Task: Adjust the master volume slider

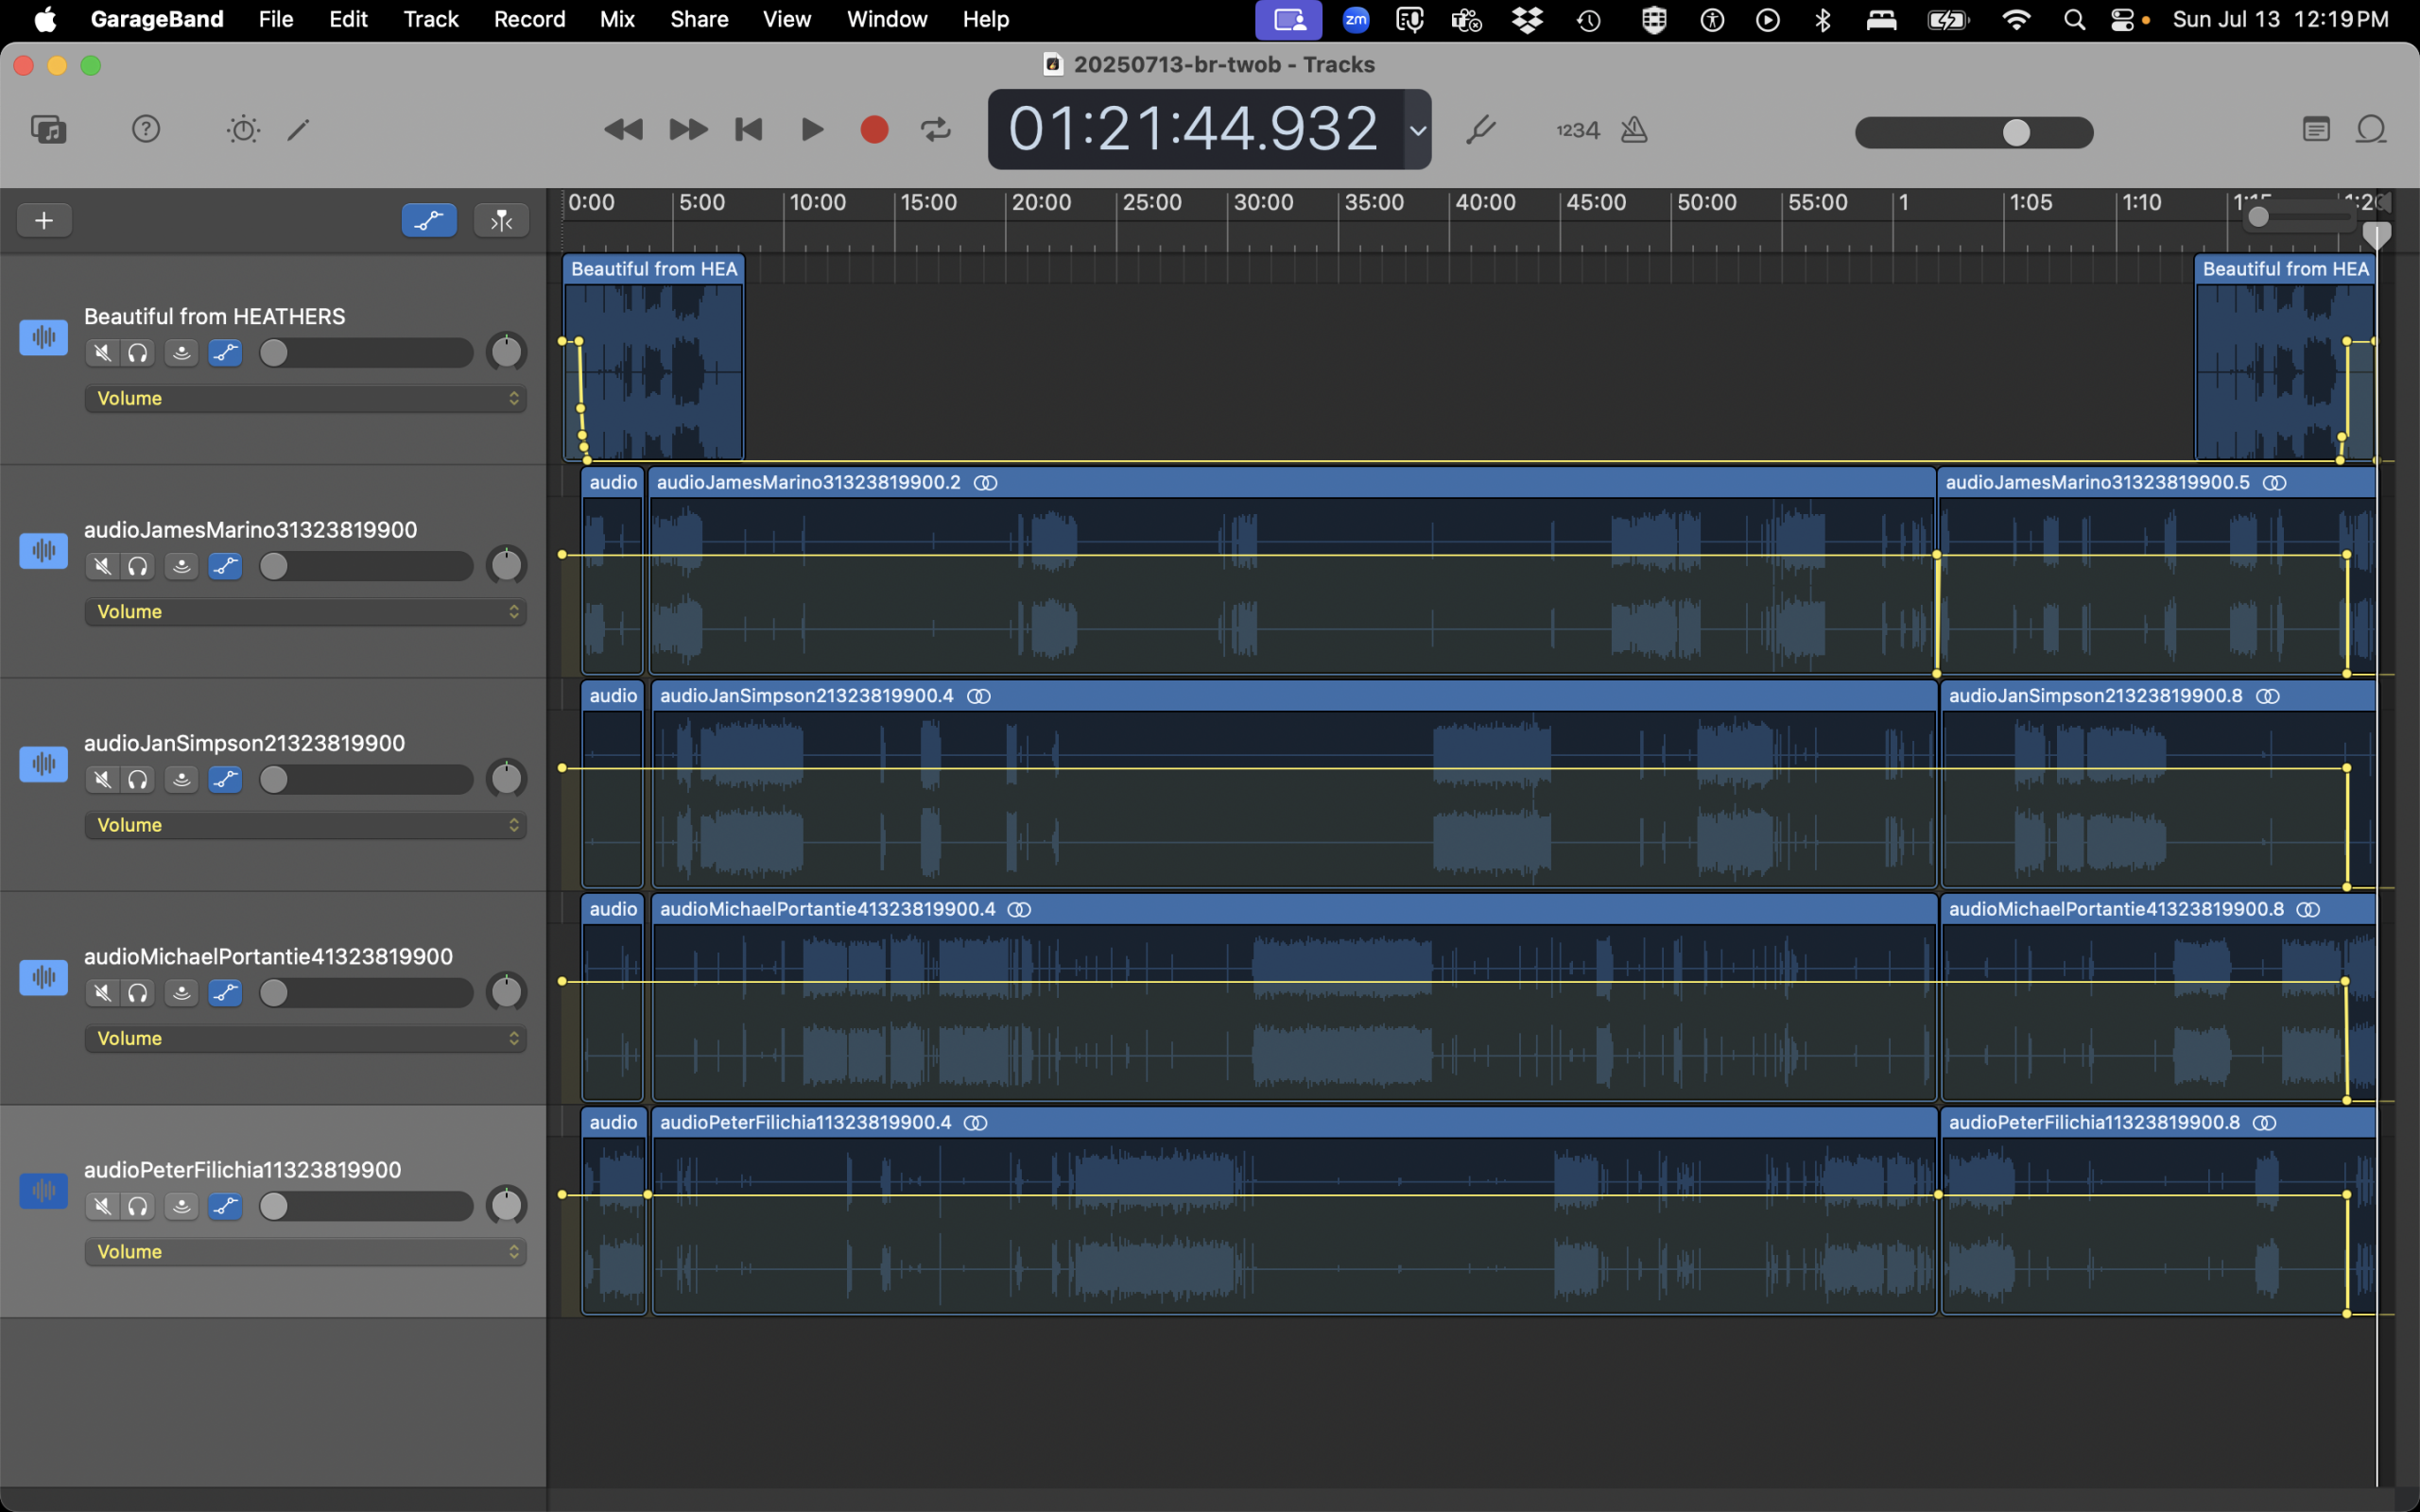Action: point(1974,132)
